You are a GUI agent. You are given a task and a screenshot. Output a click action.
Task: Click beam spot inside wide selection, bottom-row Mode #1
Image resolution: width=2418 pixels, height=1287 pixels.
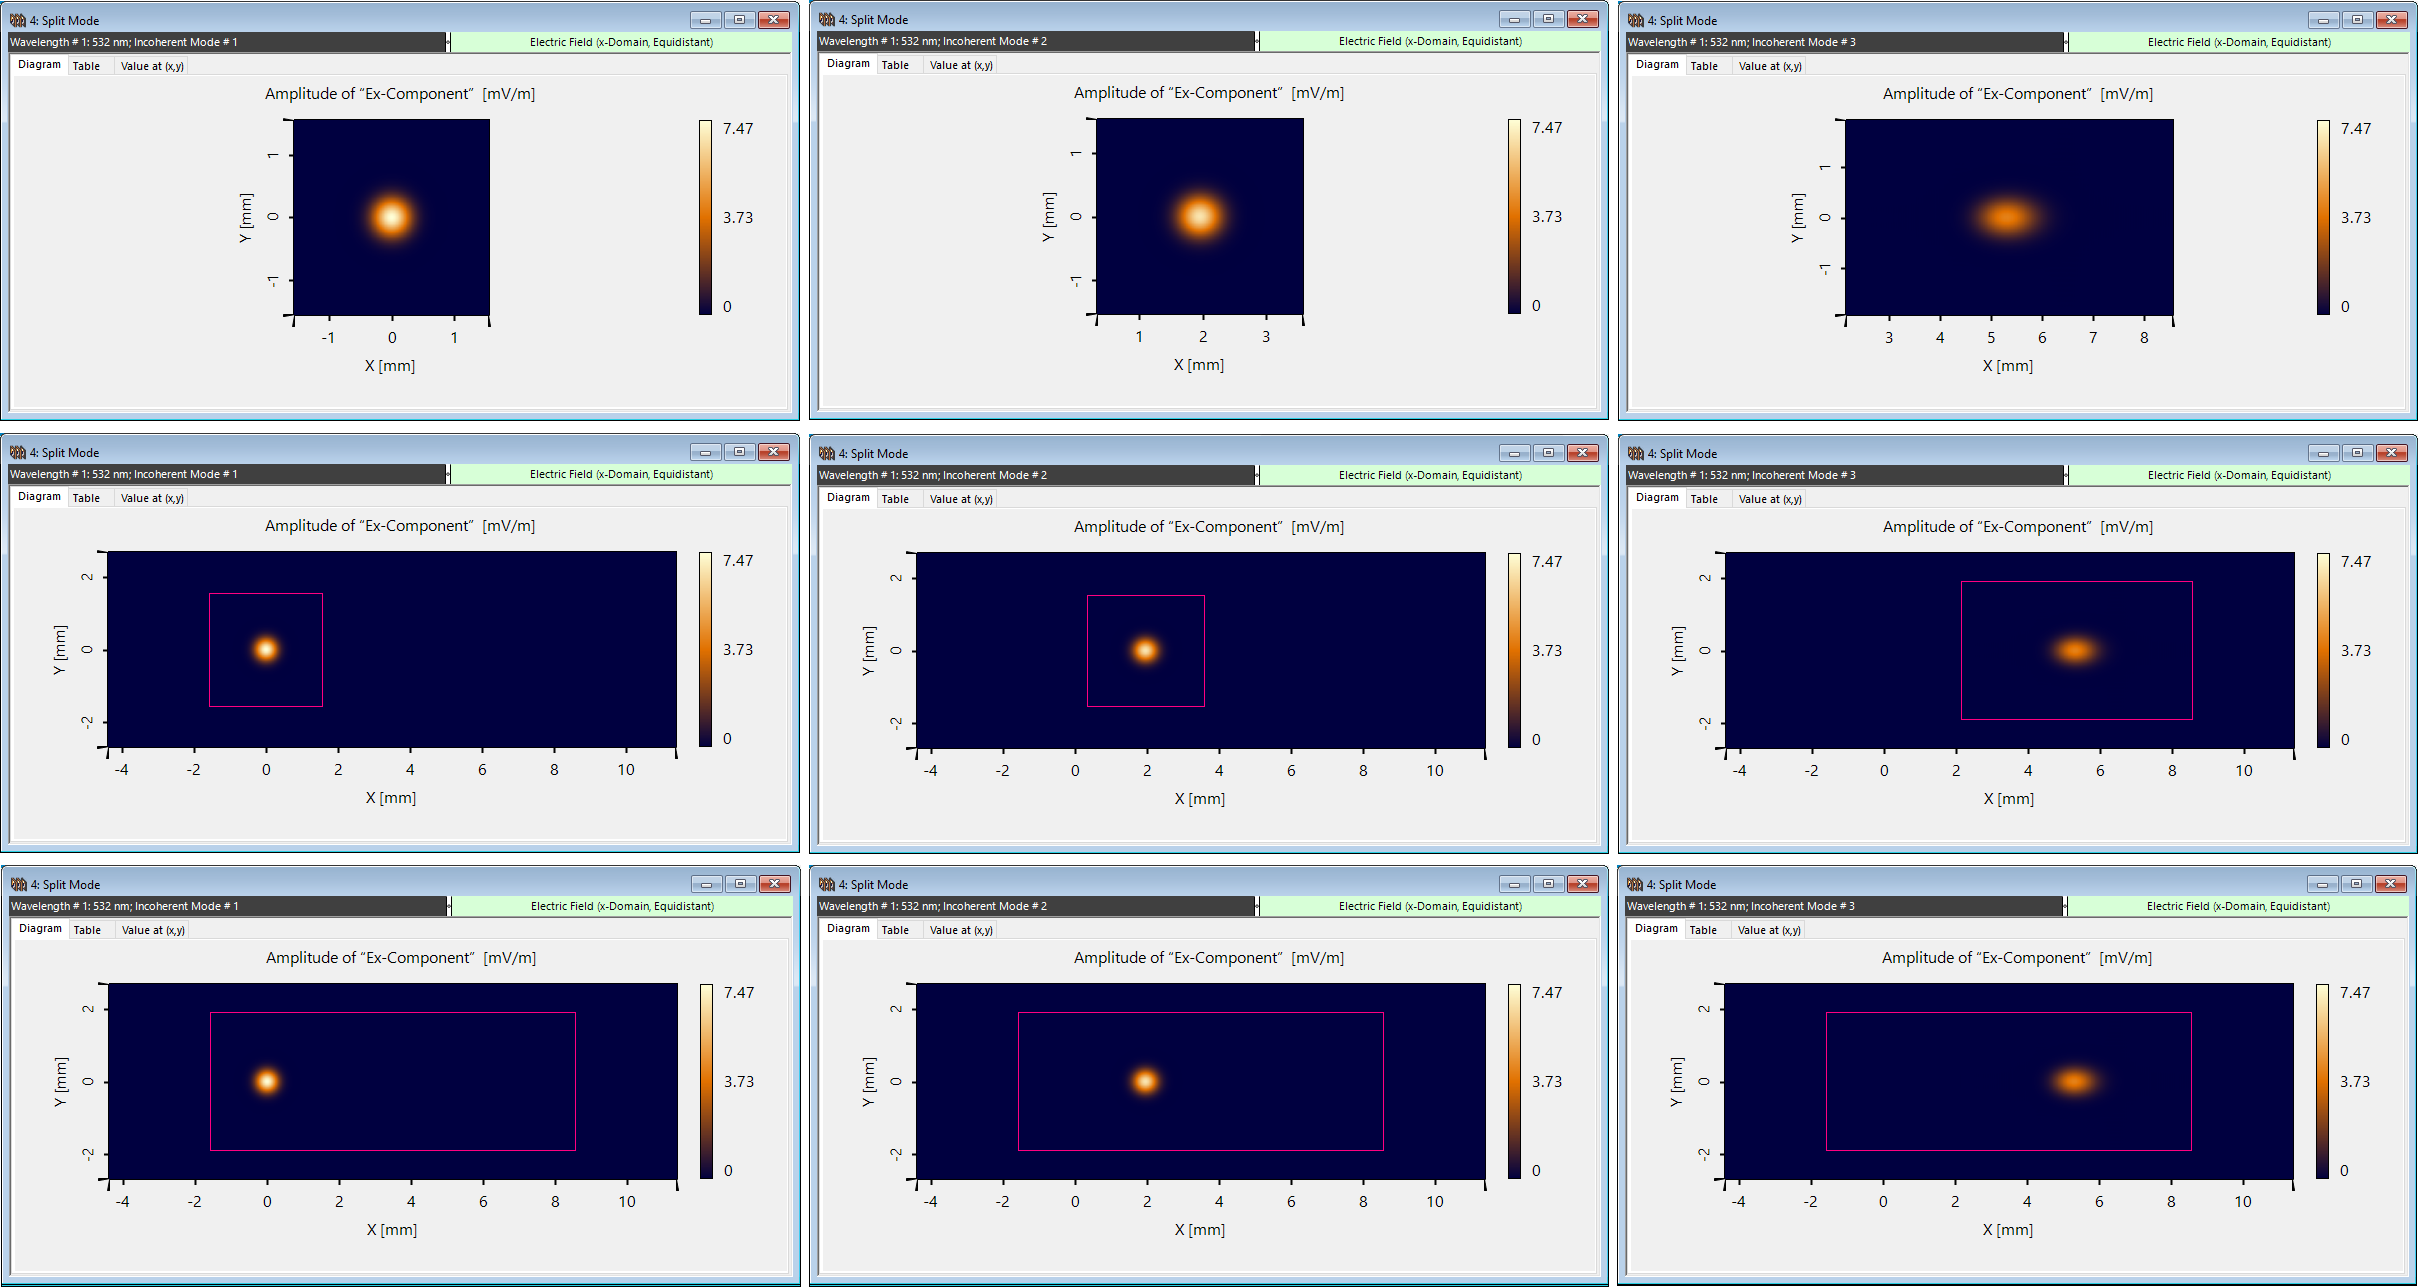tap(267, 1081)
